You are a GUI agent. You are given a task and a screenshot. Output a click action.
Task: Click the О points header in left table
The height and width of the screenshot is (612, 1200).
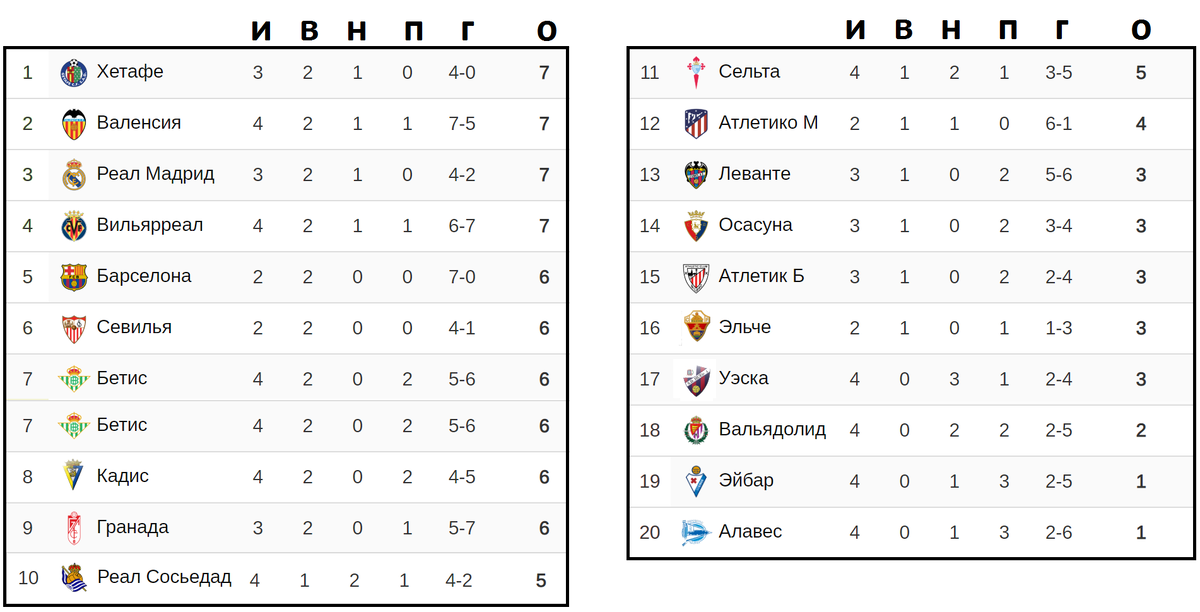tap(546, 31)
